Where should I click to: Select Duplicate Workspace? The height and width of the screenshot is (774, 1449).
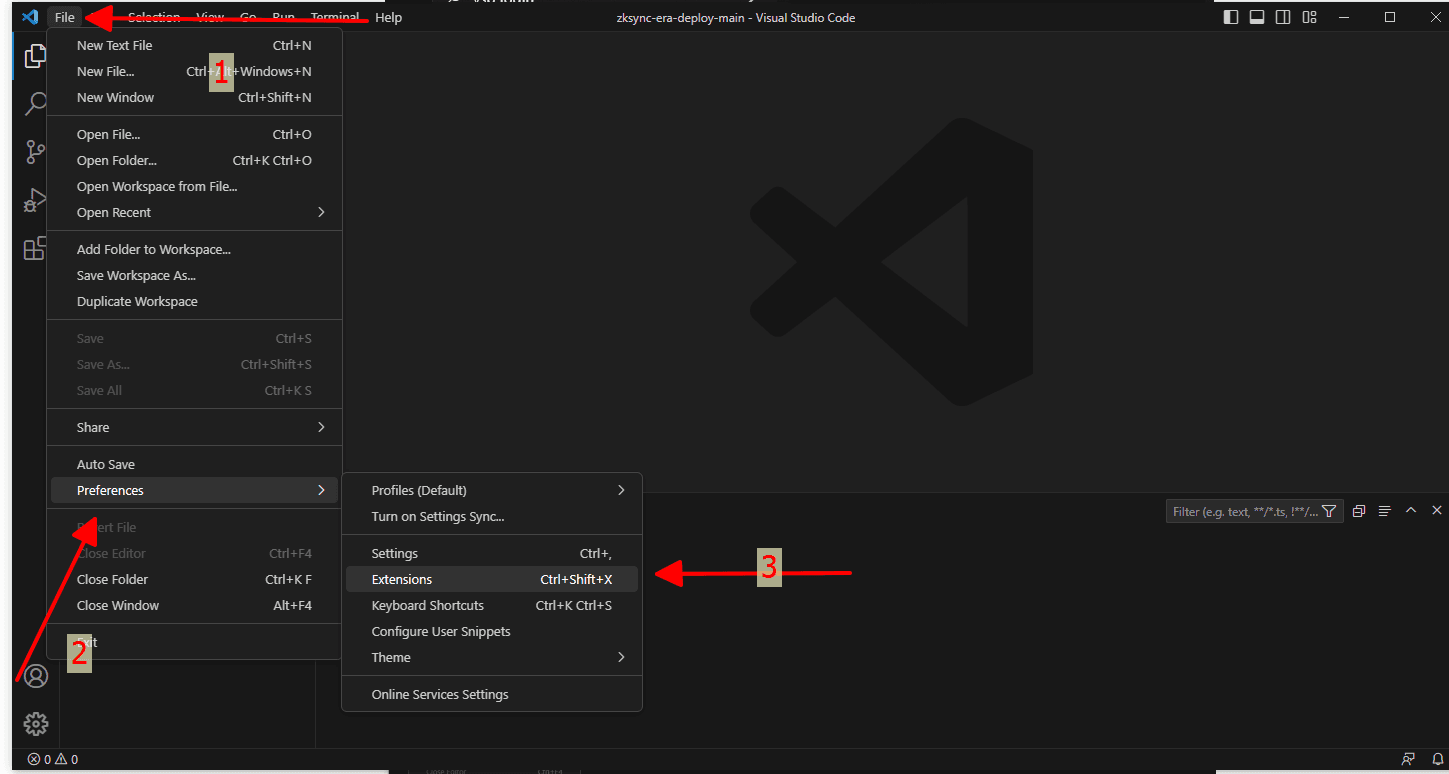[194, 301]
